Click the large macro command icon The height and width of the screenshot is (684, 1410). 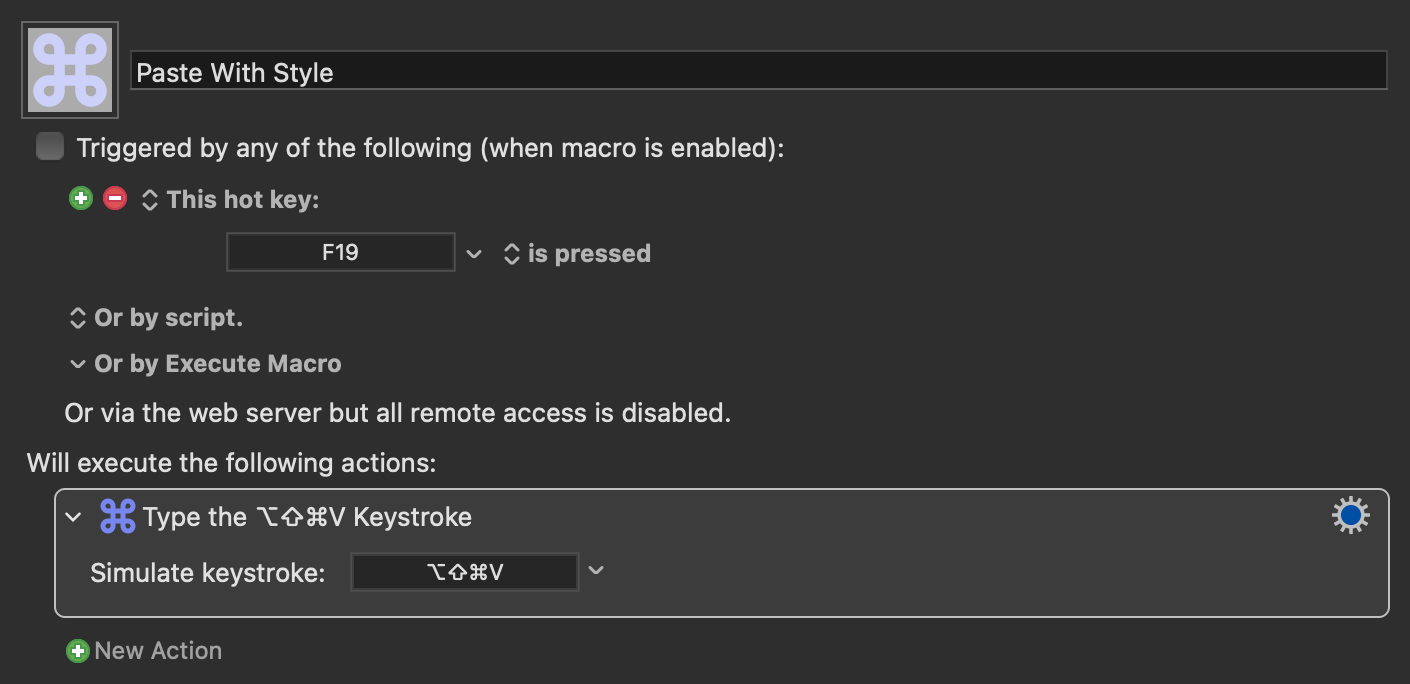pyautogui.click(x=70, y=70)
